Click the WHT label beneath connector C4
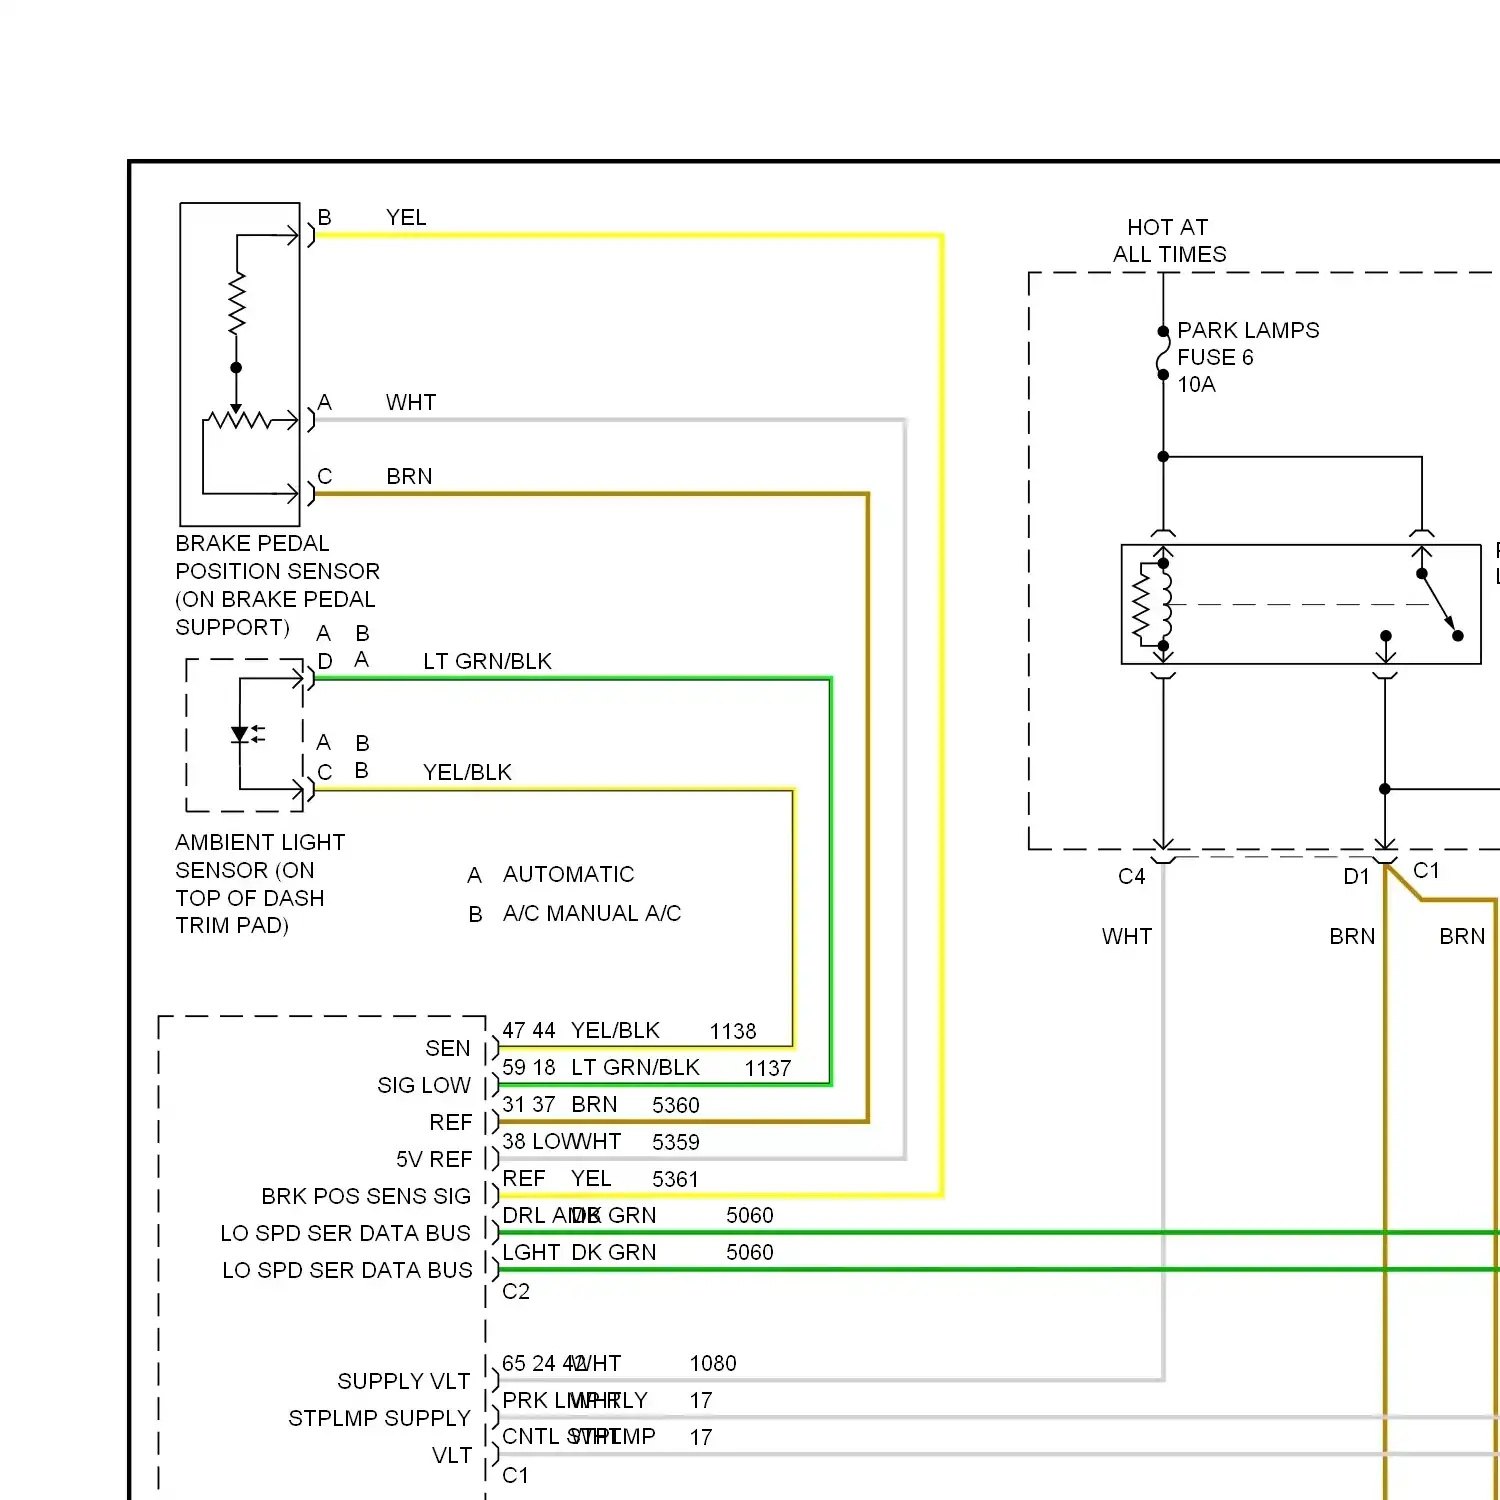Image resolution: width=1500 pixels, height=1500 pixels. pyautogui.click(x=1127, y=936)
